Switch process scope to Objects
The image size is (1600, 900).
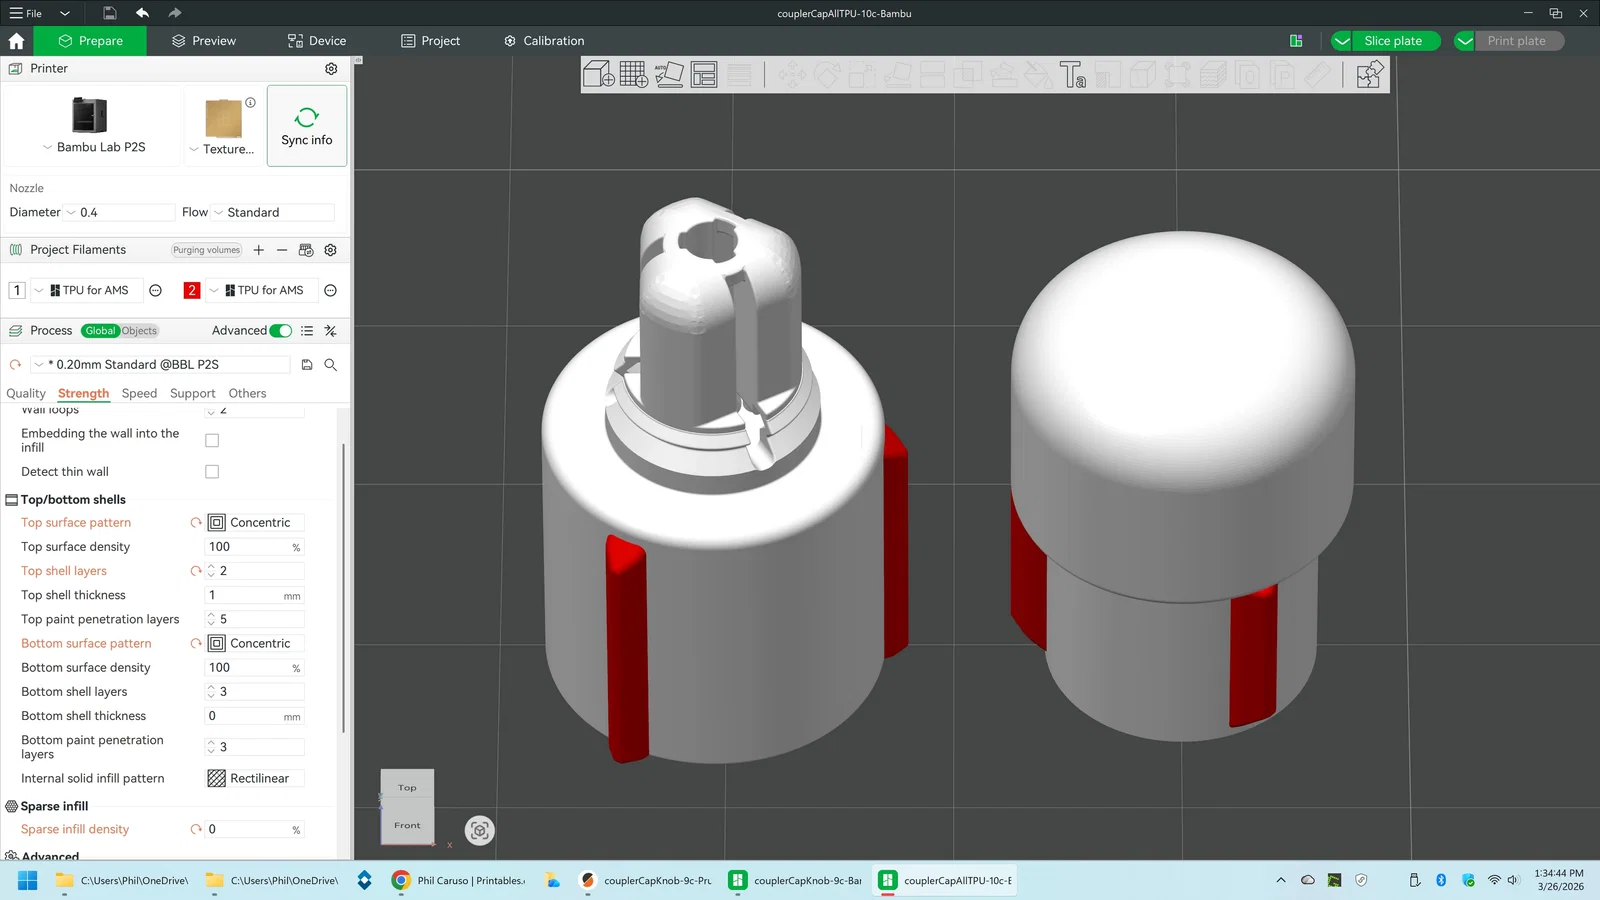[140, 331]
